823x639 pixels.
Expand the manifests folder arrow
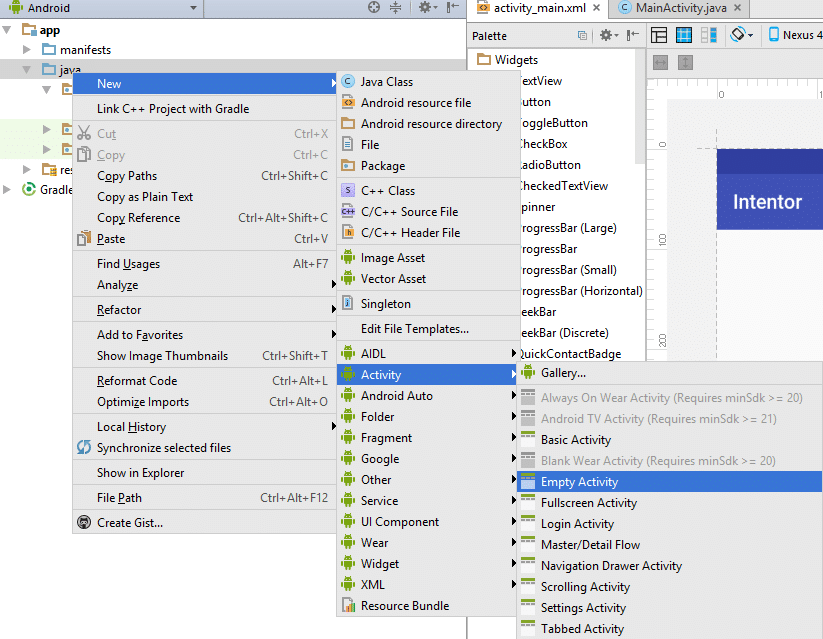(x=27, y=50)
